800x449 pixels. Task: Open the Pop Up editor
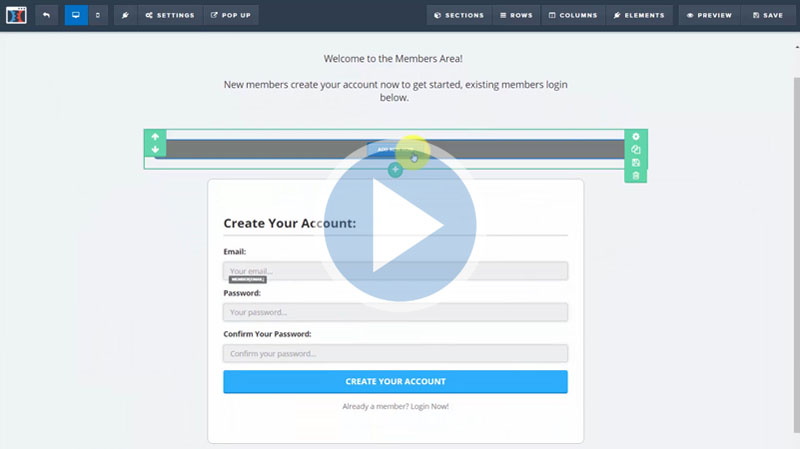[232, 15]
